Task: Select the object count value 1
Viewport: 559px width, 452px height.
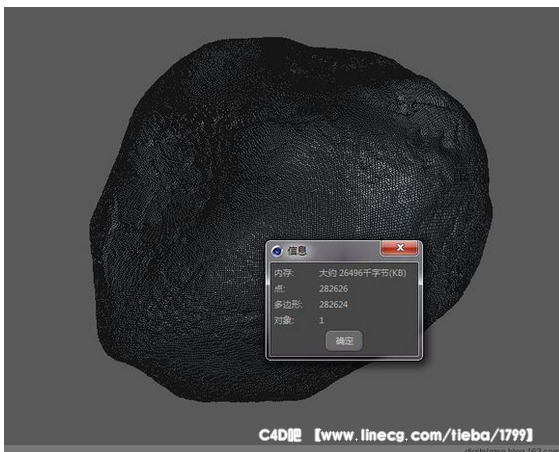Action: [322, 320]
